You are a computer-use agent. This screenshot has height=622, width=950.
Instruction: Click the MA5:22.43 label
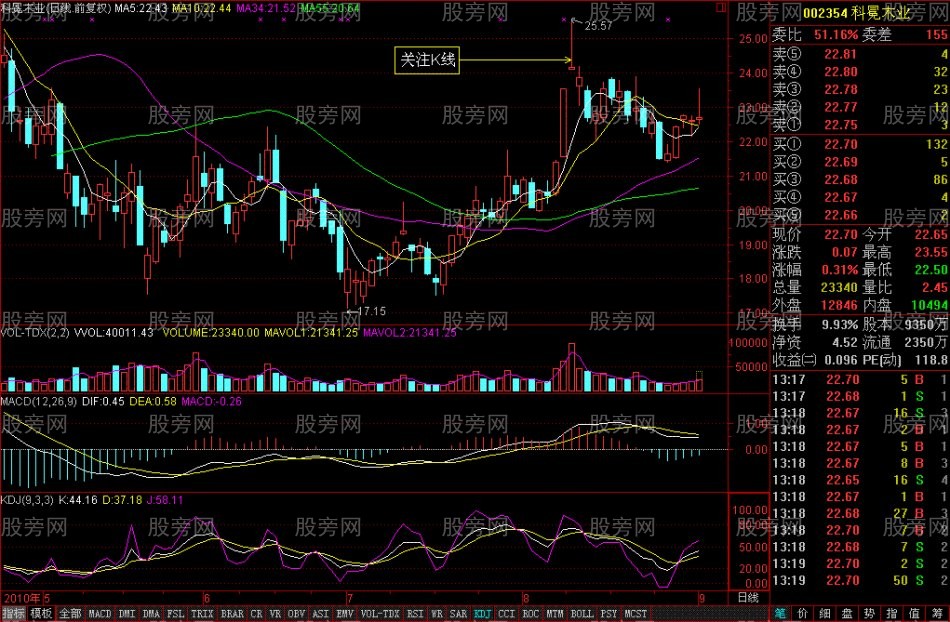(141, 8)
